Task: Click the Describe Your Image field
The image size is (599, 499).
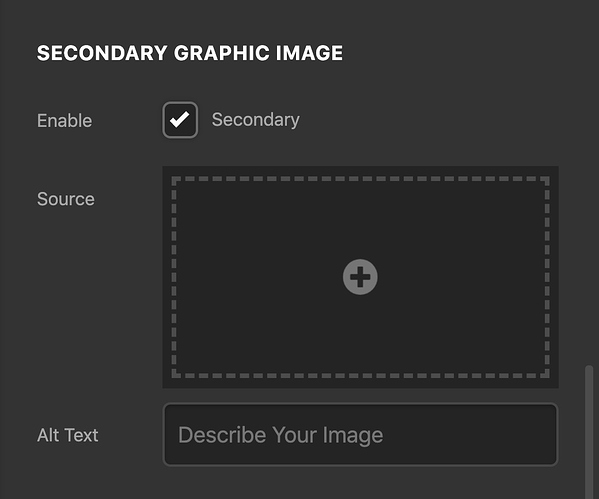Action: point(360,434)
